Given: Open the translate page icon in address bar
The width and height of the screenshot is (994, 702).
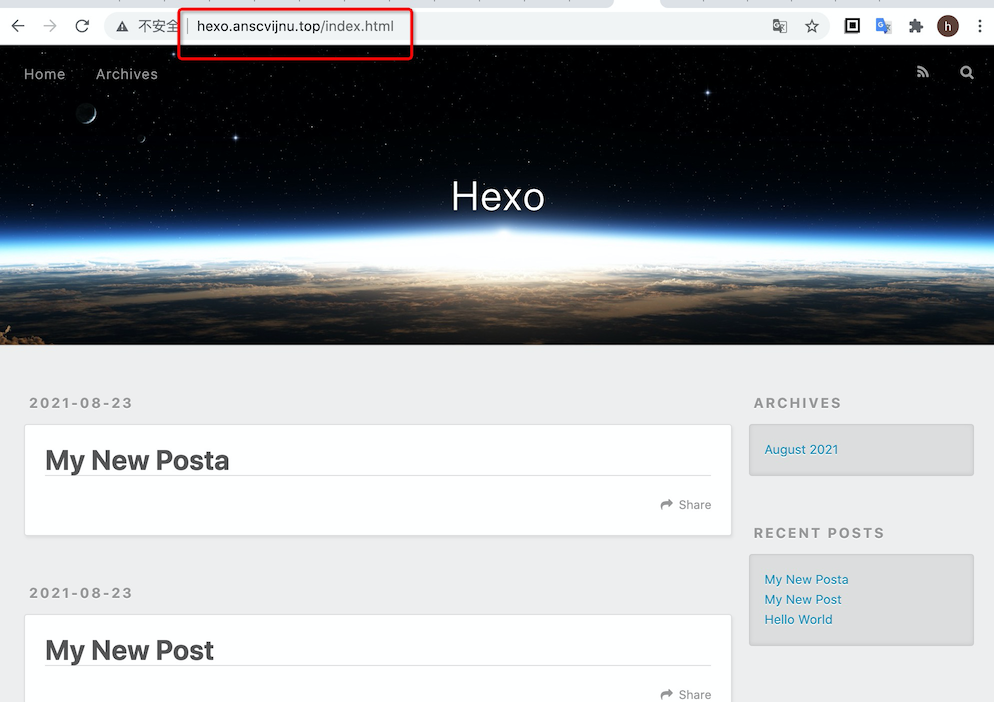Looking at the screenshot, I should click(780, 26).
